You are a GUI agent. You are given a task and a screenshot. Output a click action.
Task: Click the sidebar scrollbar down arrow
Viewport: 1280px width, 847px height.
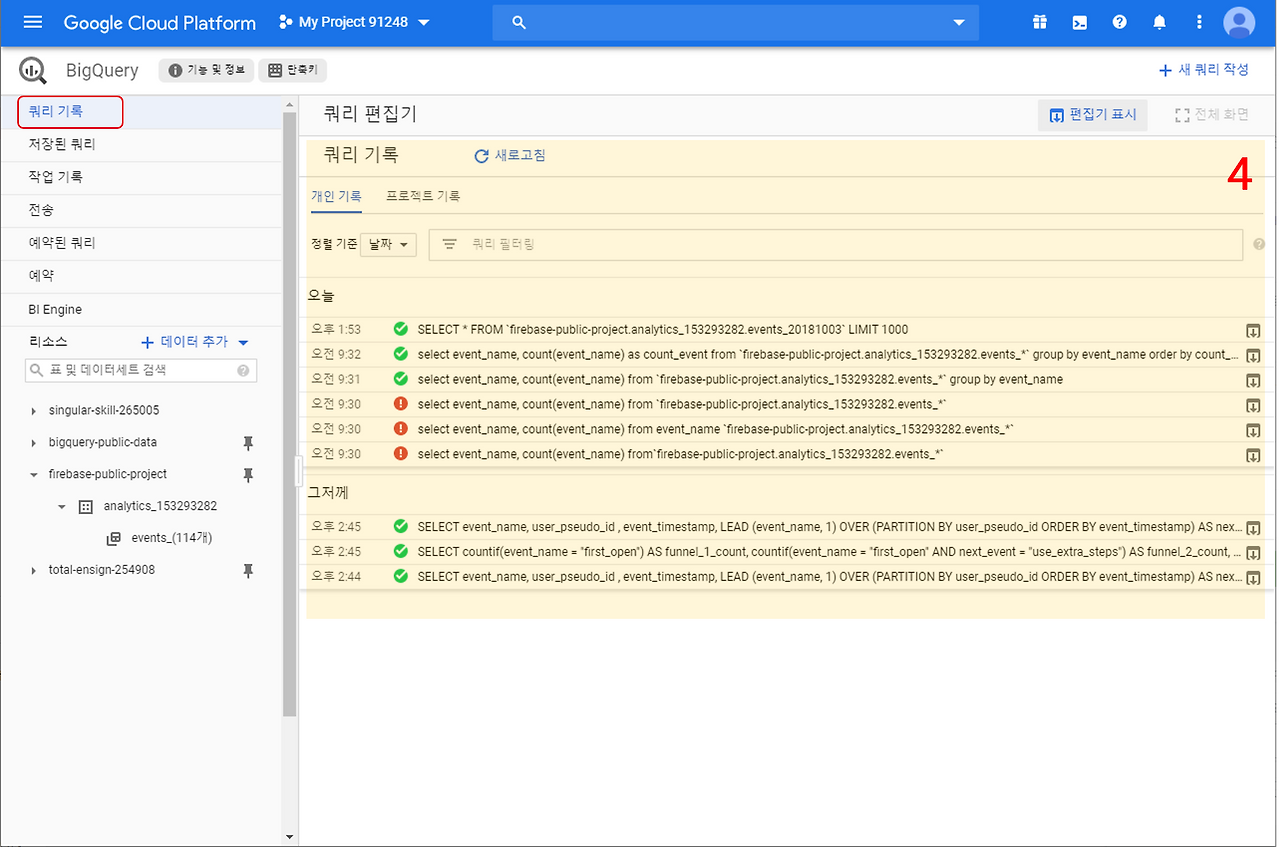tap(290, 837)
